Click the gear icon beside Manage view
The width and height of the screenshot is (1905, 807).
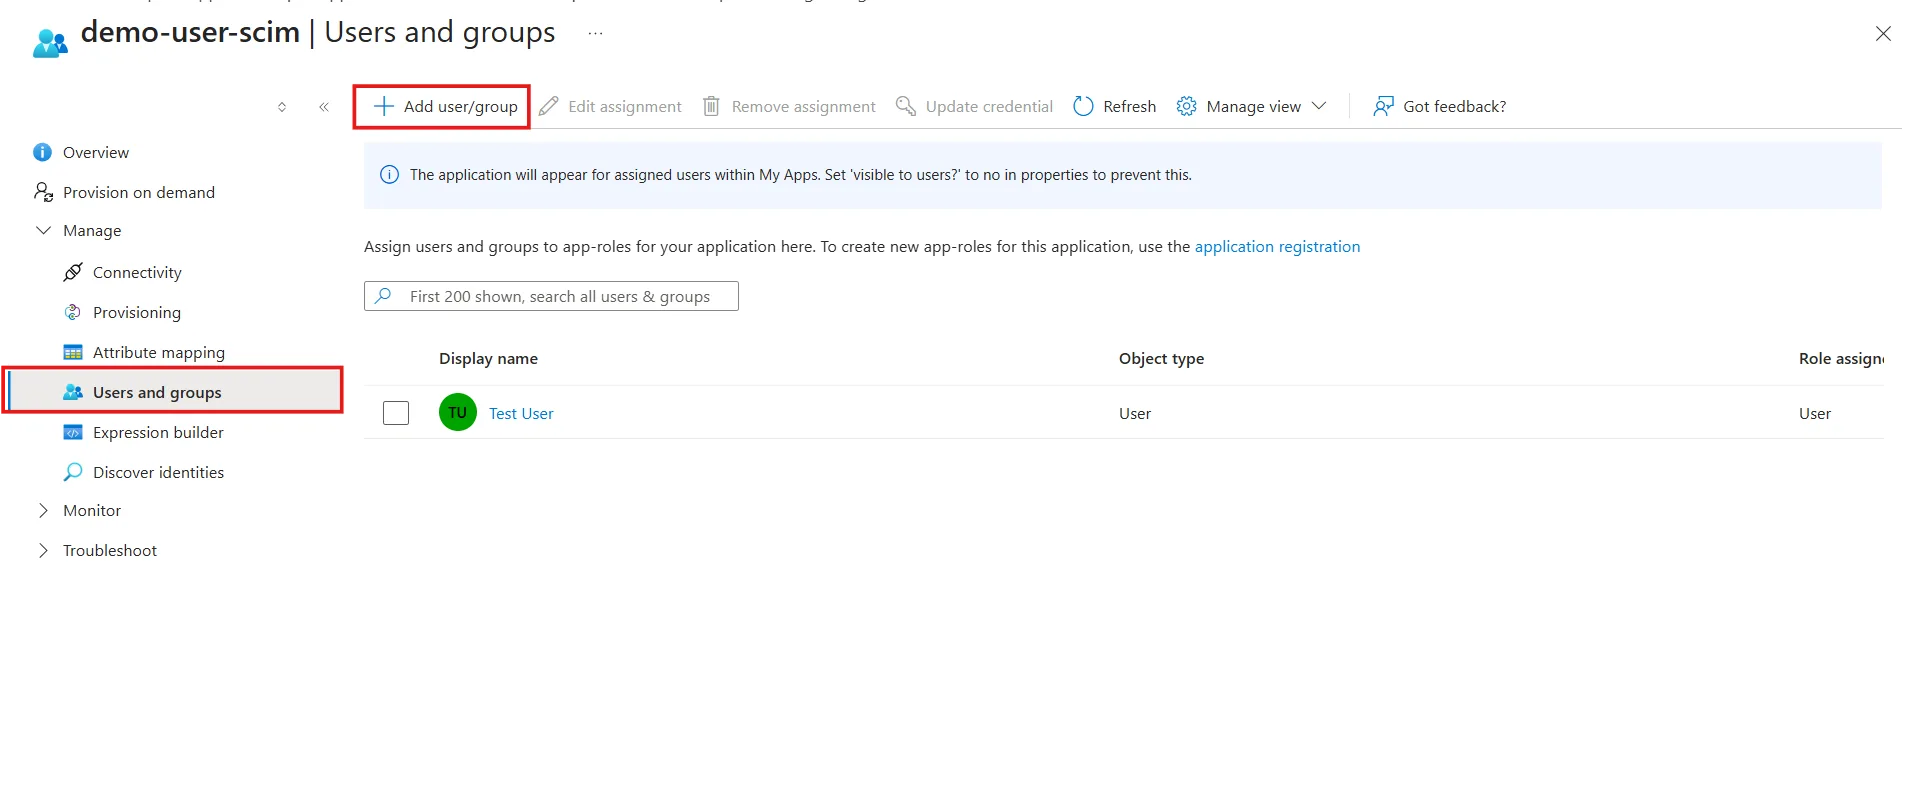click(1187, 106)
